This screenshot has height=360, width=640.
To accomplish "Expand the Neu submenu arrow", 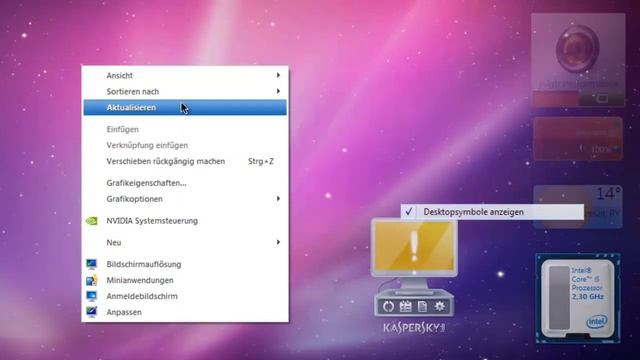I will (x=278, y=242).
